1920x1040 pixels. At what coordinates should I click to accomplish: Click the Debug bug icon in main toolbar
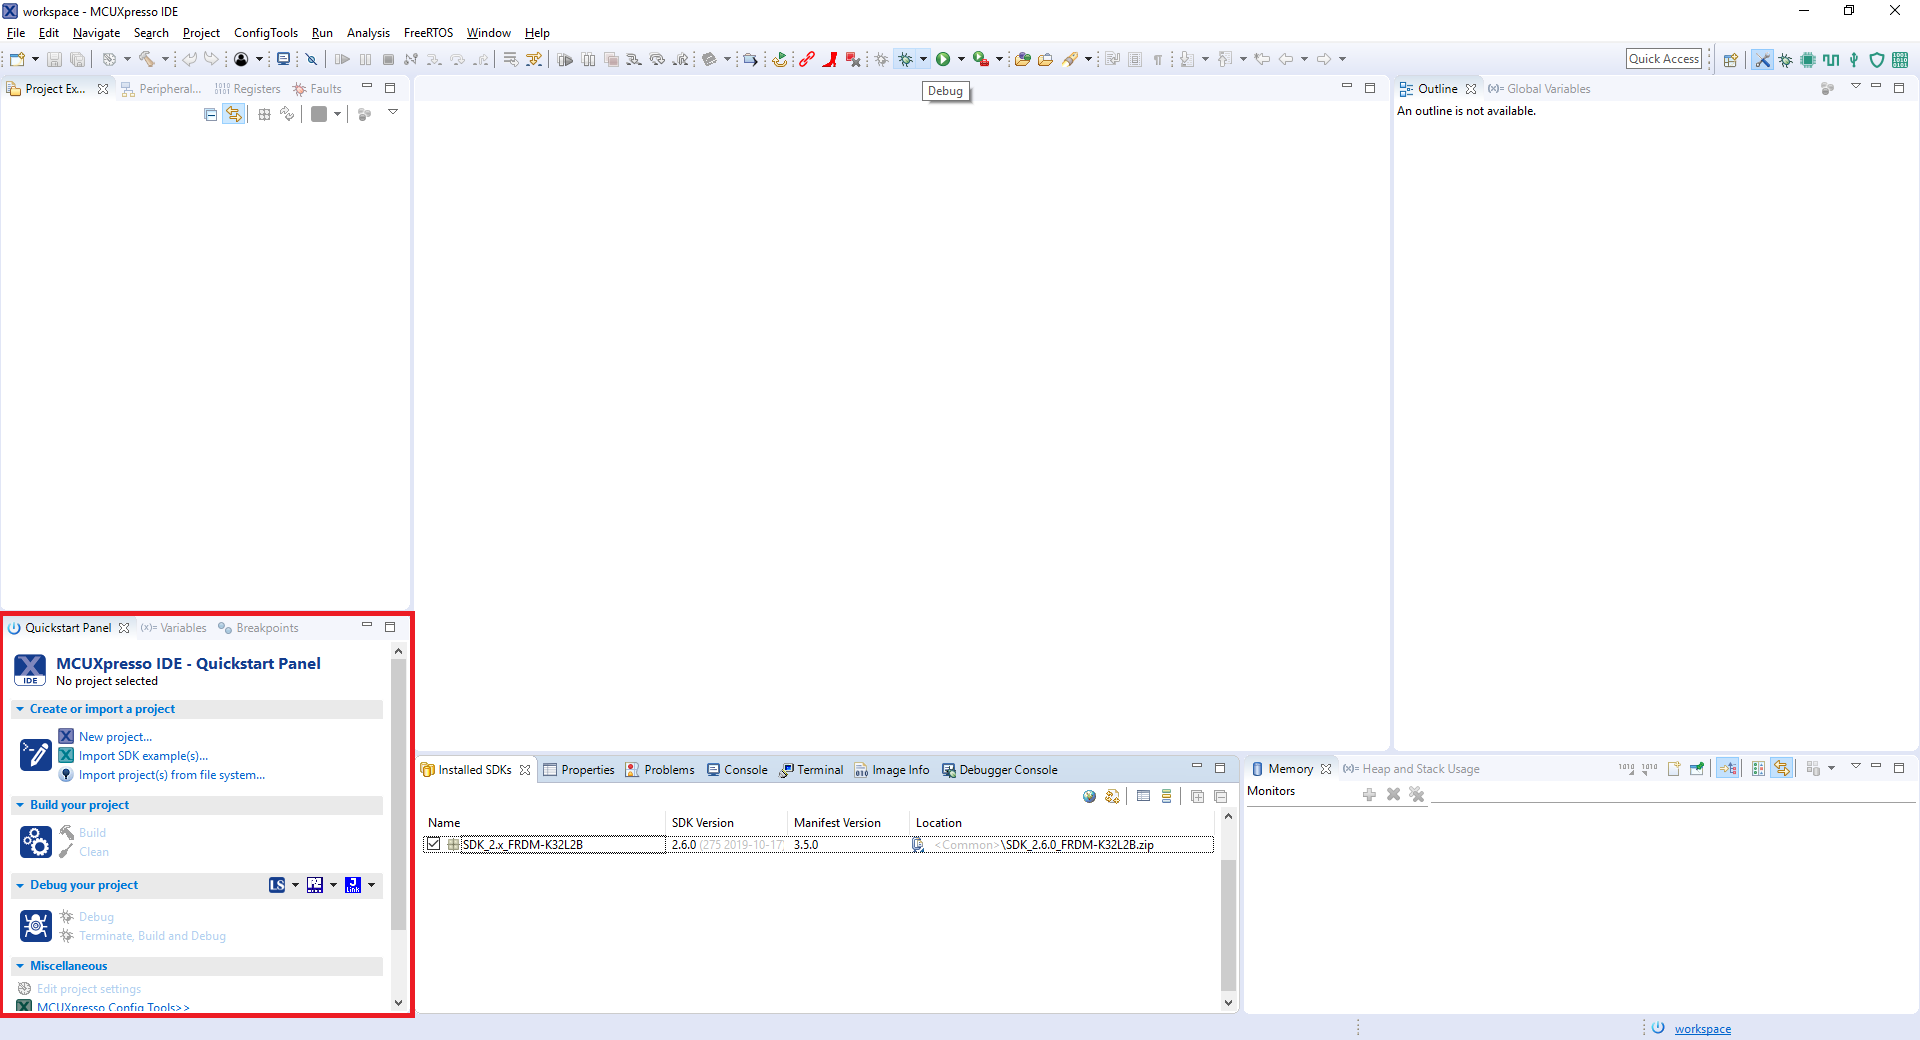(905, 60)
